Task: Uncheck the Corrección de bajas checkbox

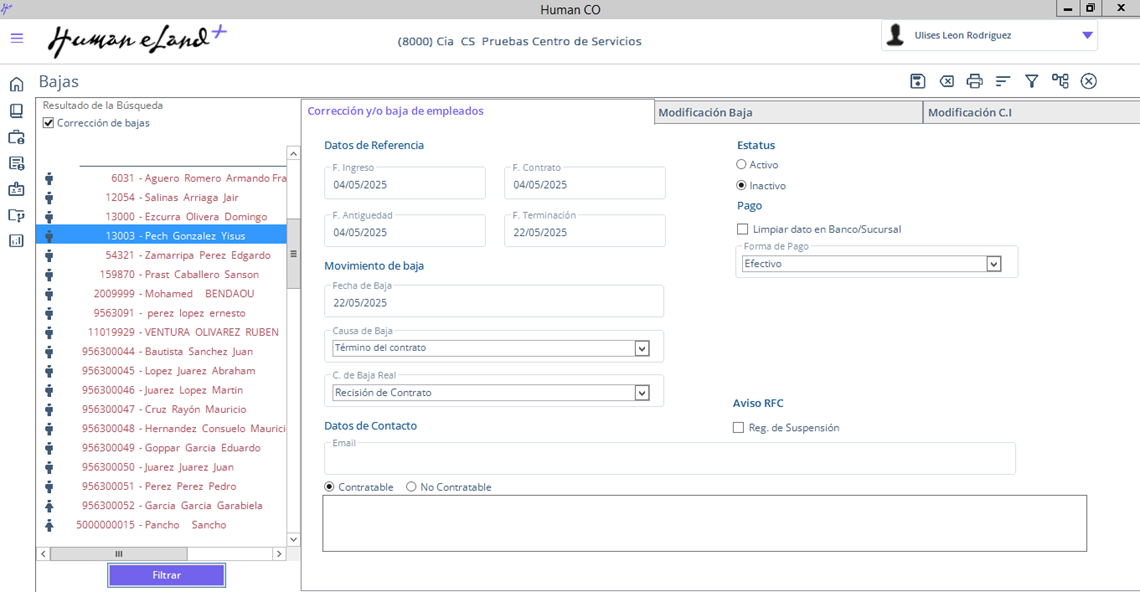Action: pyautogui.click(x=48, y=123)
